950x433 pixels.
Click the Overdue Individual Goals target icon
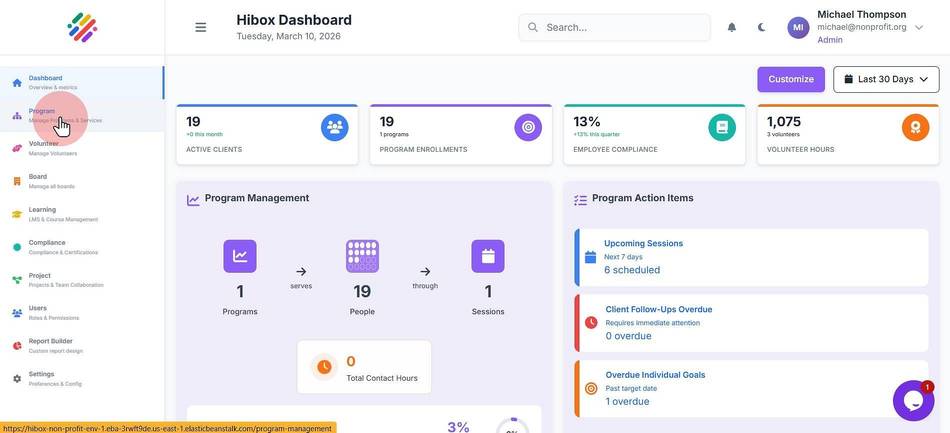(x=591, y=389)
